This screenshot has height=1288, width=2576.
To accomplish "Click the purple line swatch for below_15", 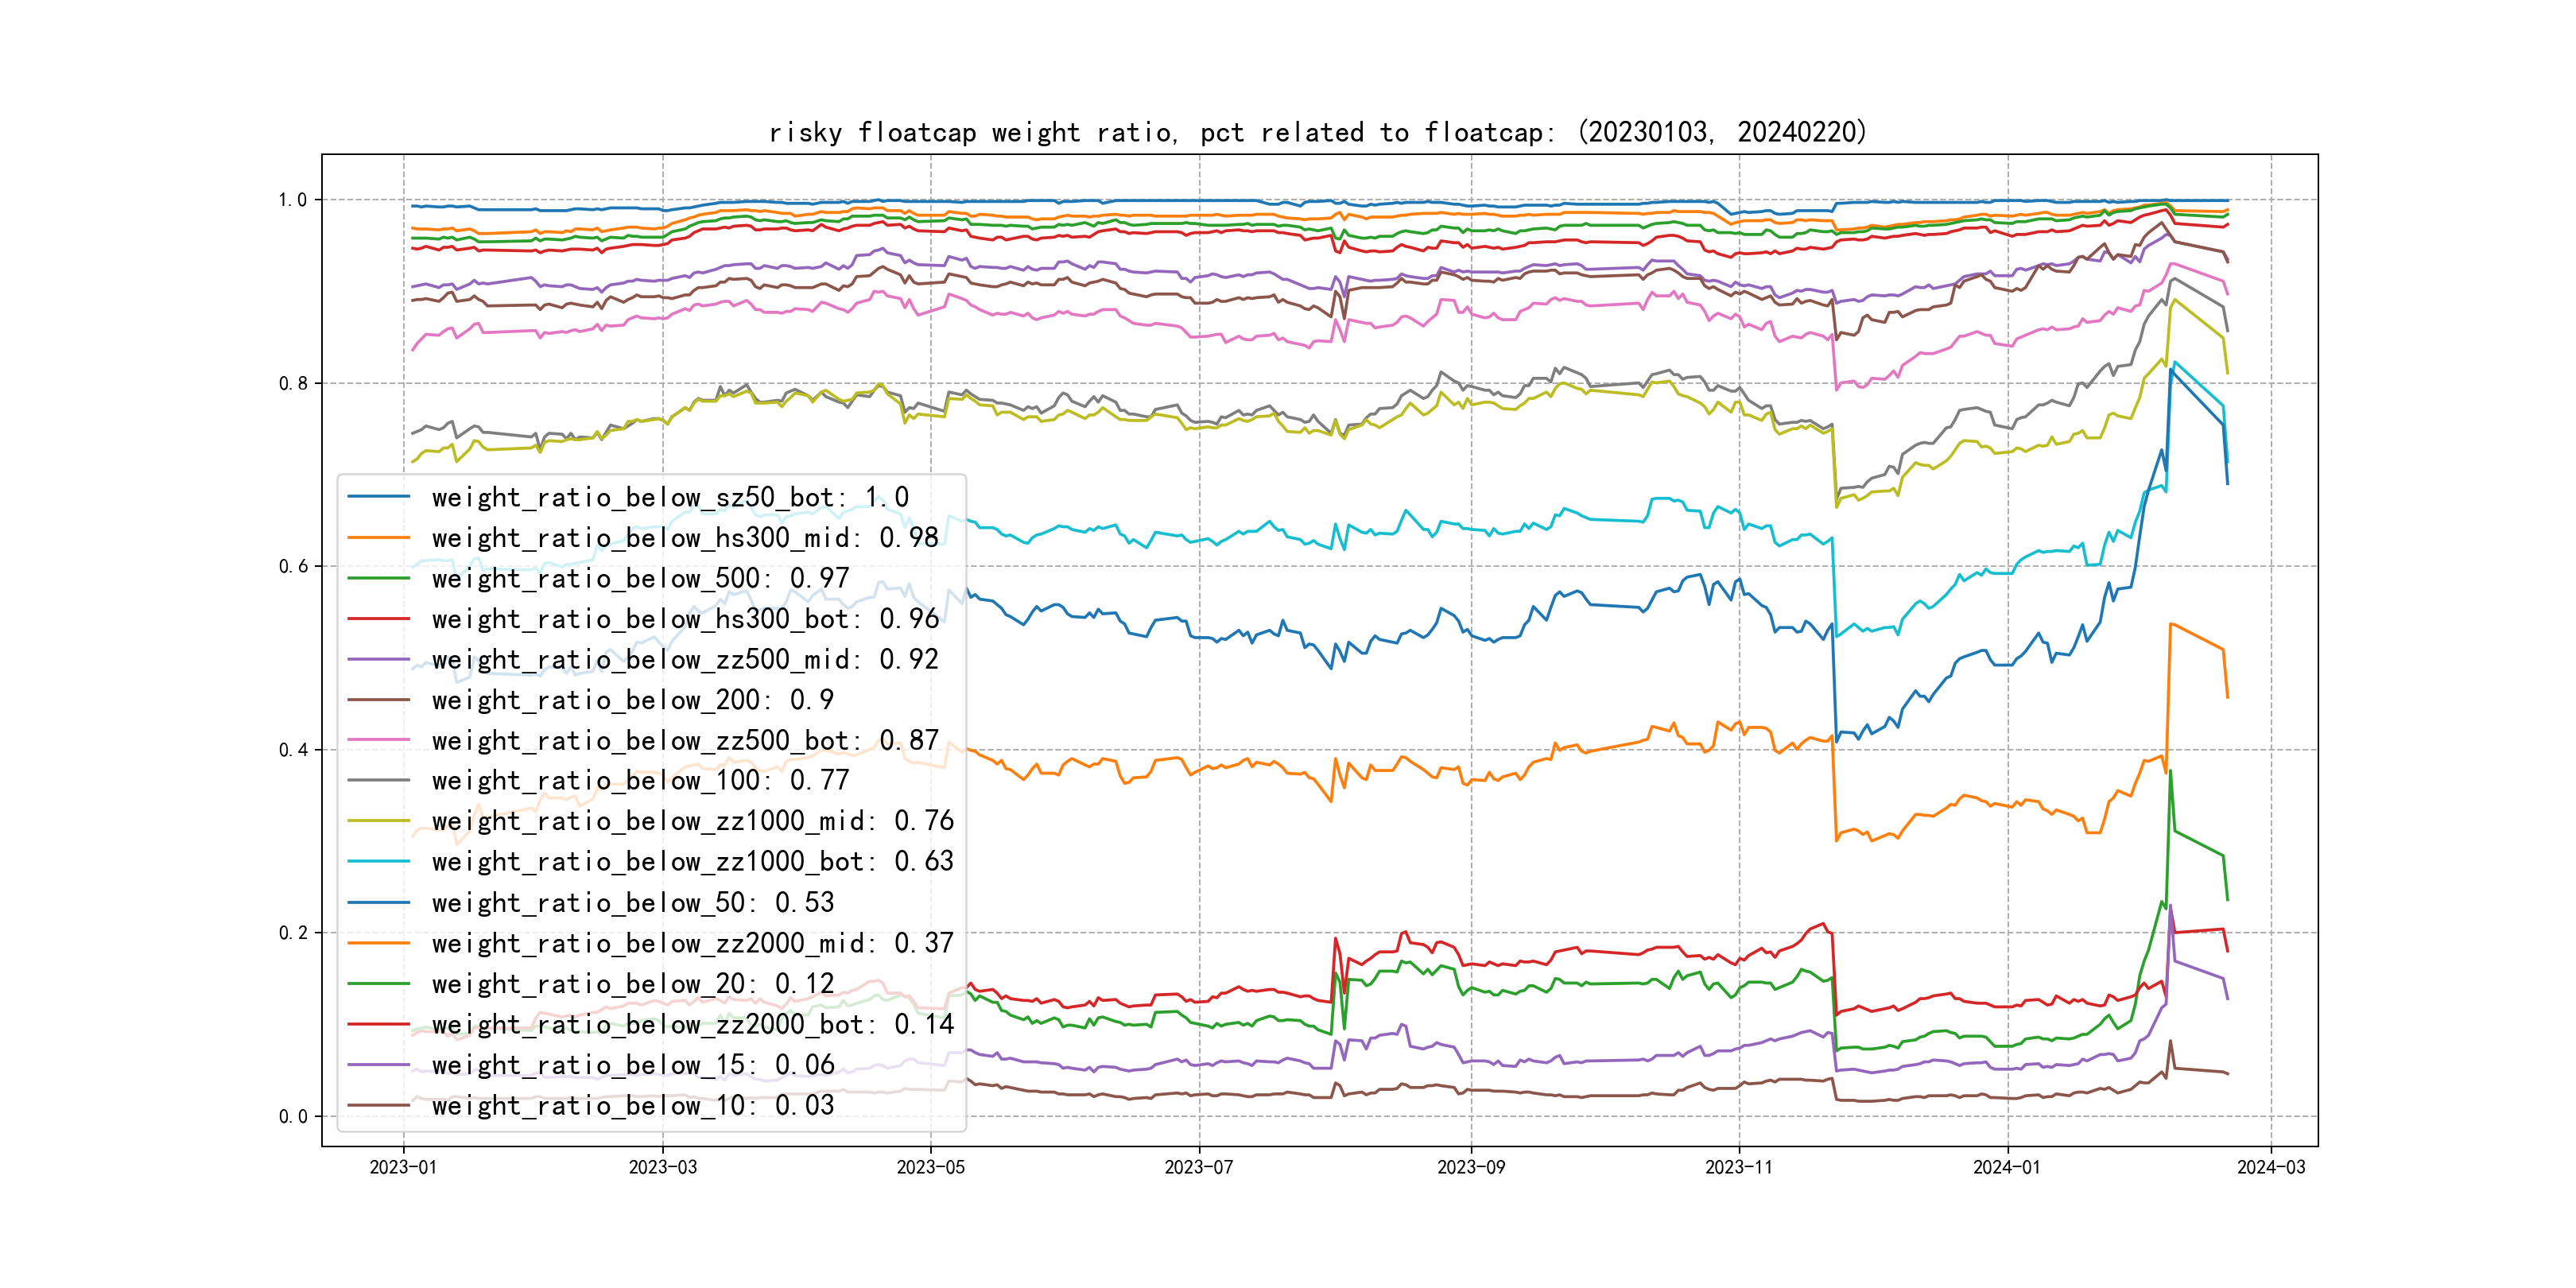I will [x=378, y=1065].
